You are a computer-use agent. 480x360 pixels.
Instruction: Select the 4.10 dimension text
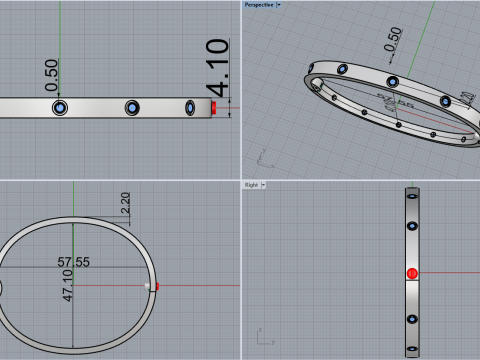click(x=218, y=68)
